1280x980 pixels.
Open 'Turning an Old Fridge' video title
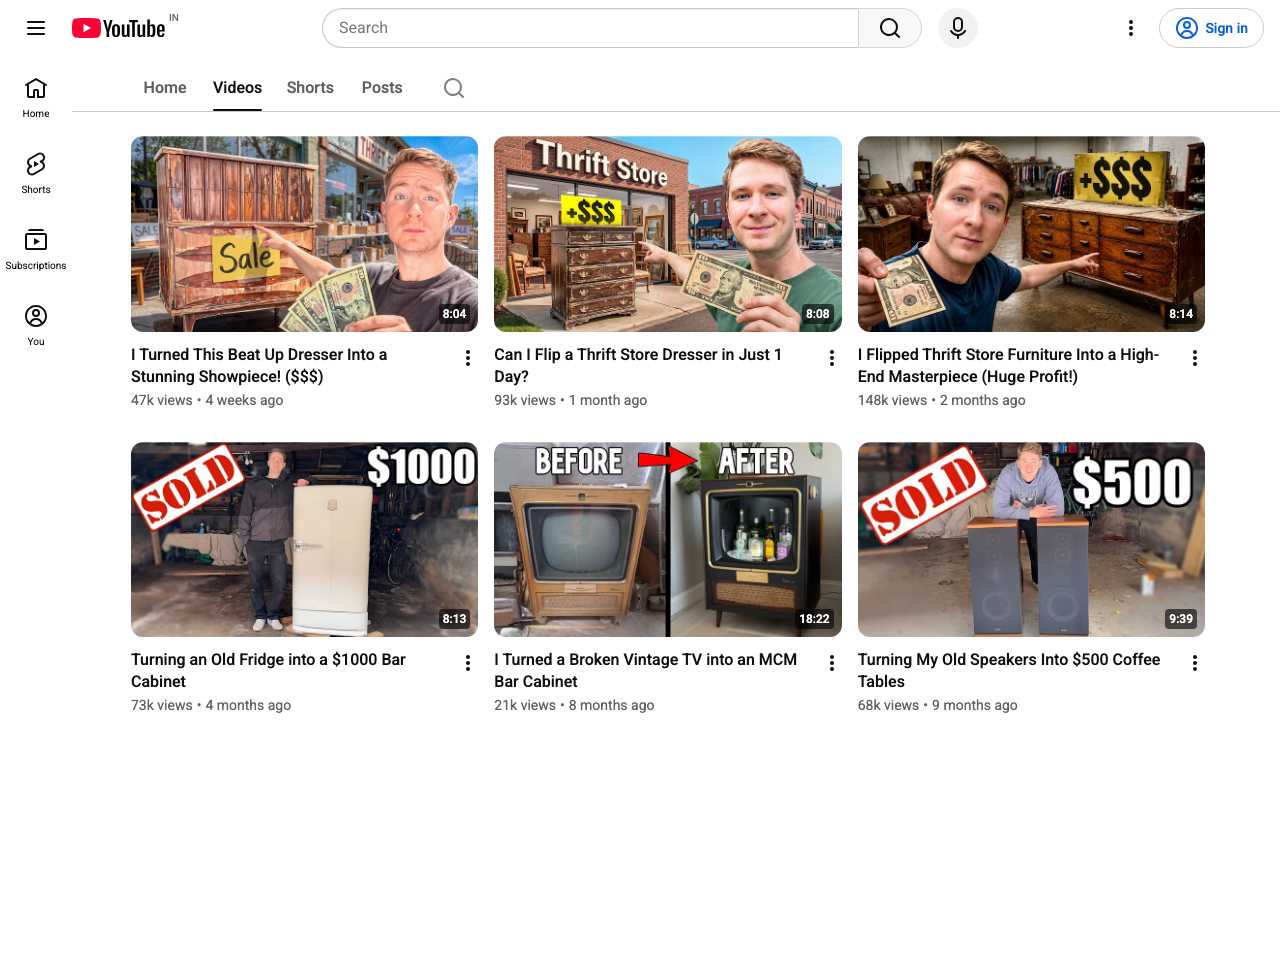tap(268, 671)
